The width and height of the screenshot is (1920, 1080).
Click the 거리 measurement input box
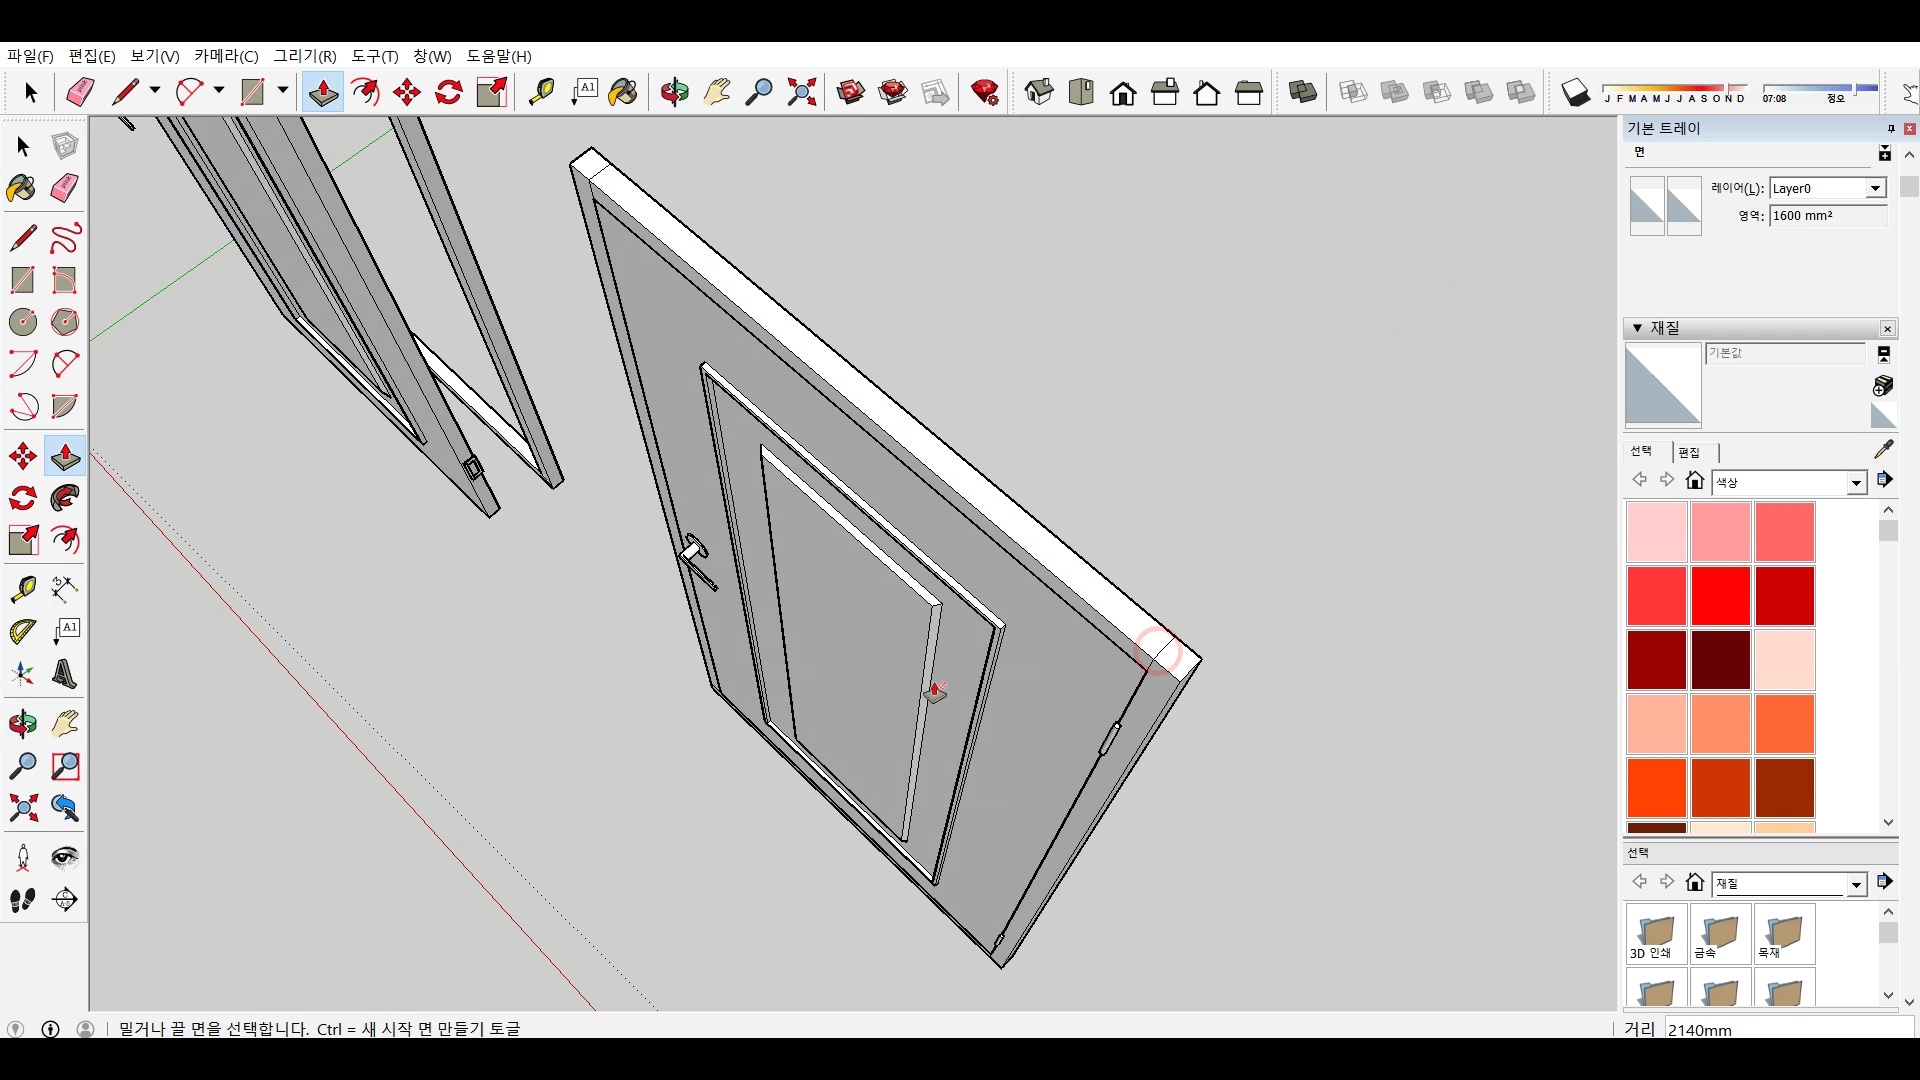tap(1785, 1029)
